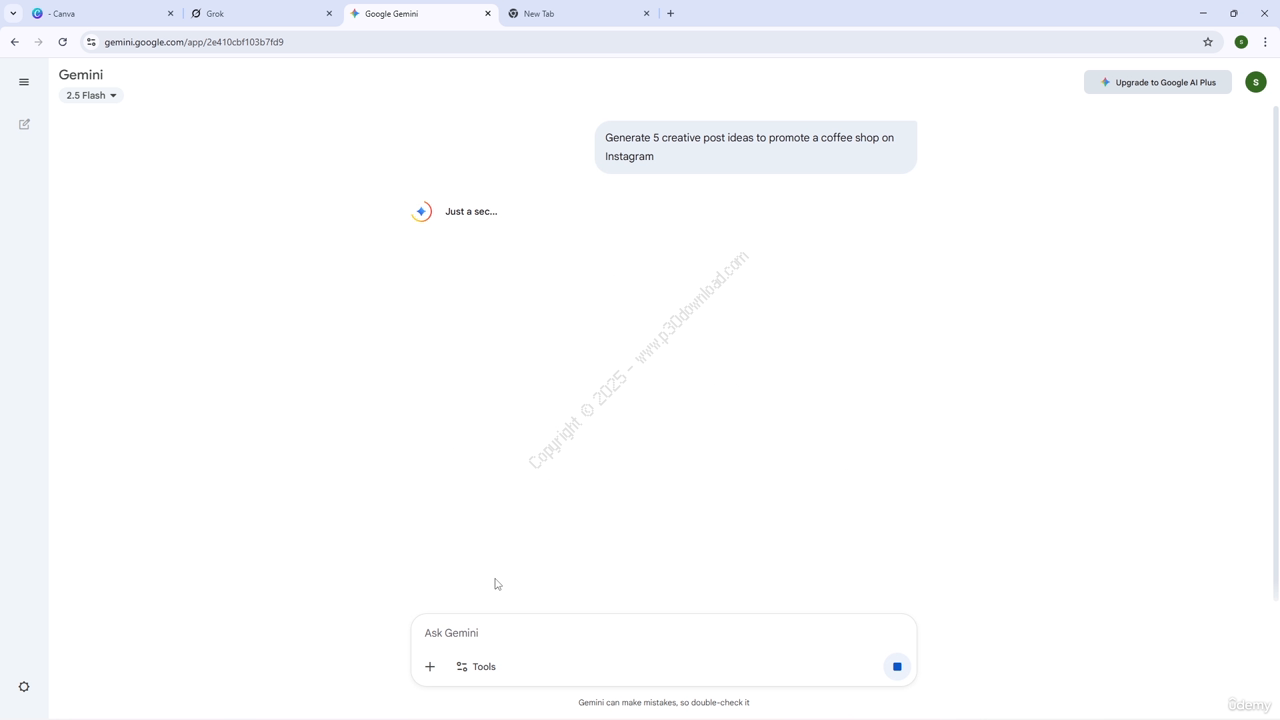The height and width of the screenshot is (720, 1280).
Task: Bookmark this page with star icon
Action: 1208,42
